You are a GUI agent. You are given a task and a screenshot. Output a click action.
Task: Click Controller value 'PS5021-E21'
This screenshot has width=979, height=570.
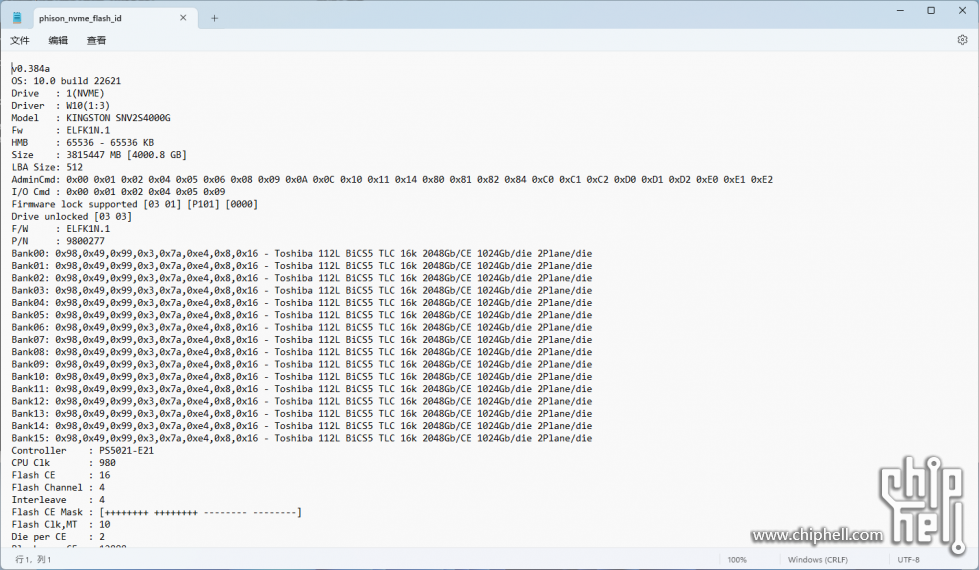tap(126, 451)
